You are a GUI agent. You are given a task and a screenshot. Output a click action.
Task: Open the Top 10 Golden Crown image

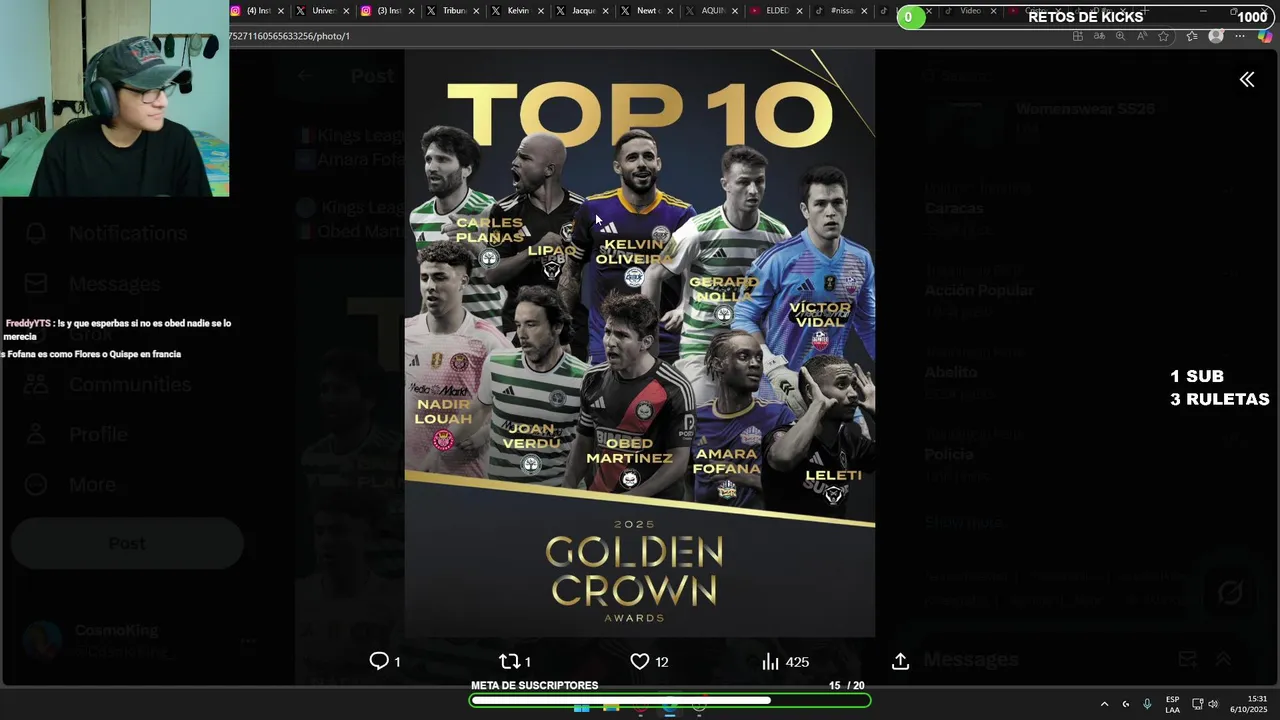pyautogui.click(x=640, y=343)
